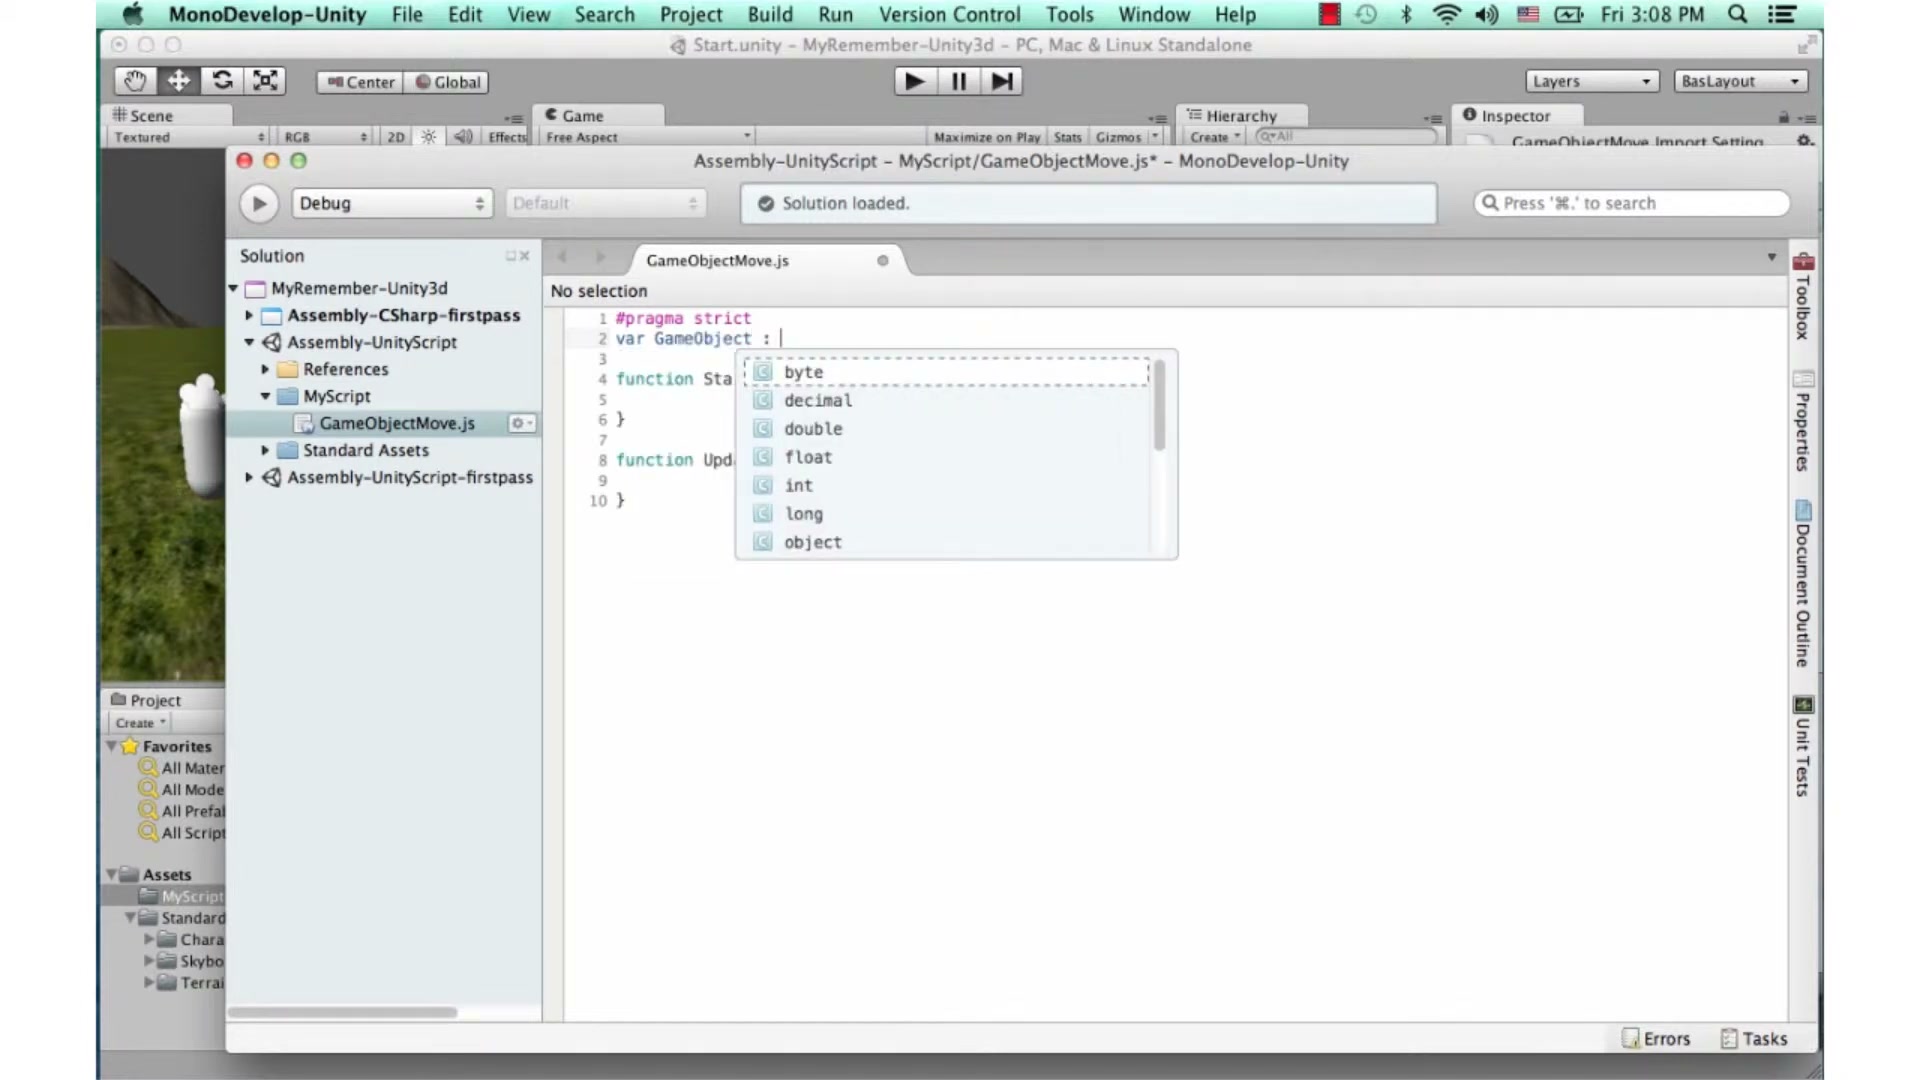Open the Errors pad
This screenshot has width=1920, height=1080.
(x=1656, y=1039)
